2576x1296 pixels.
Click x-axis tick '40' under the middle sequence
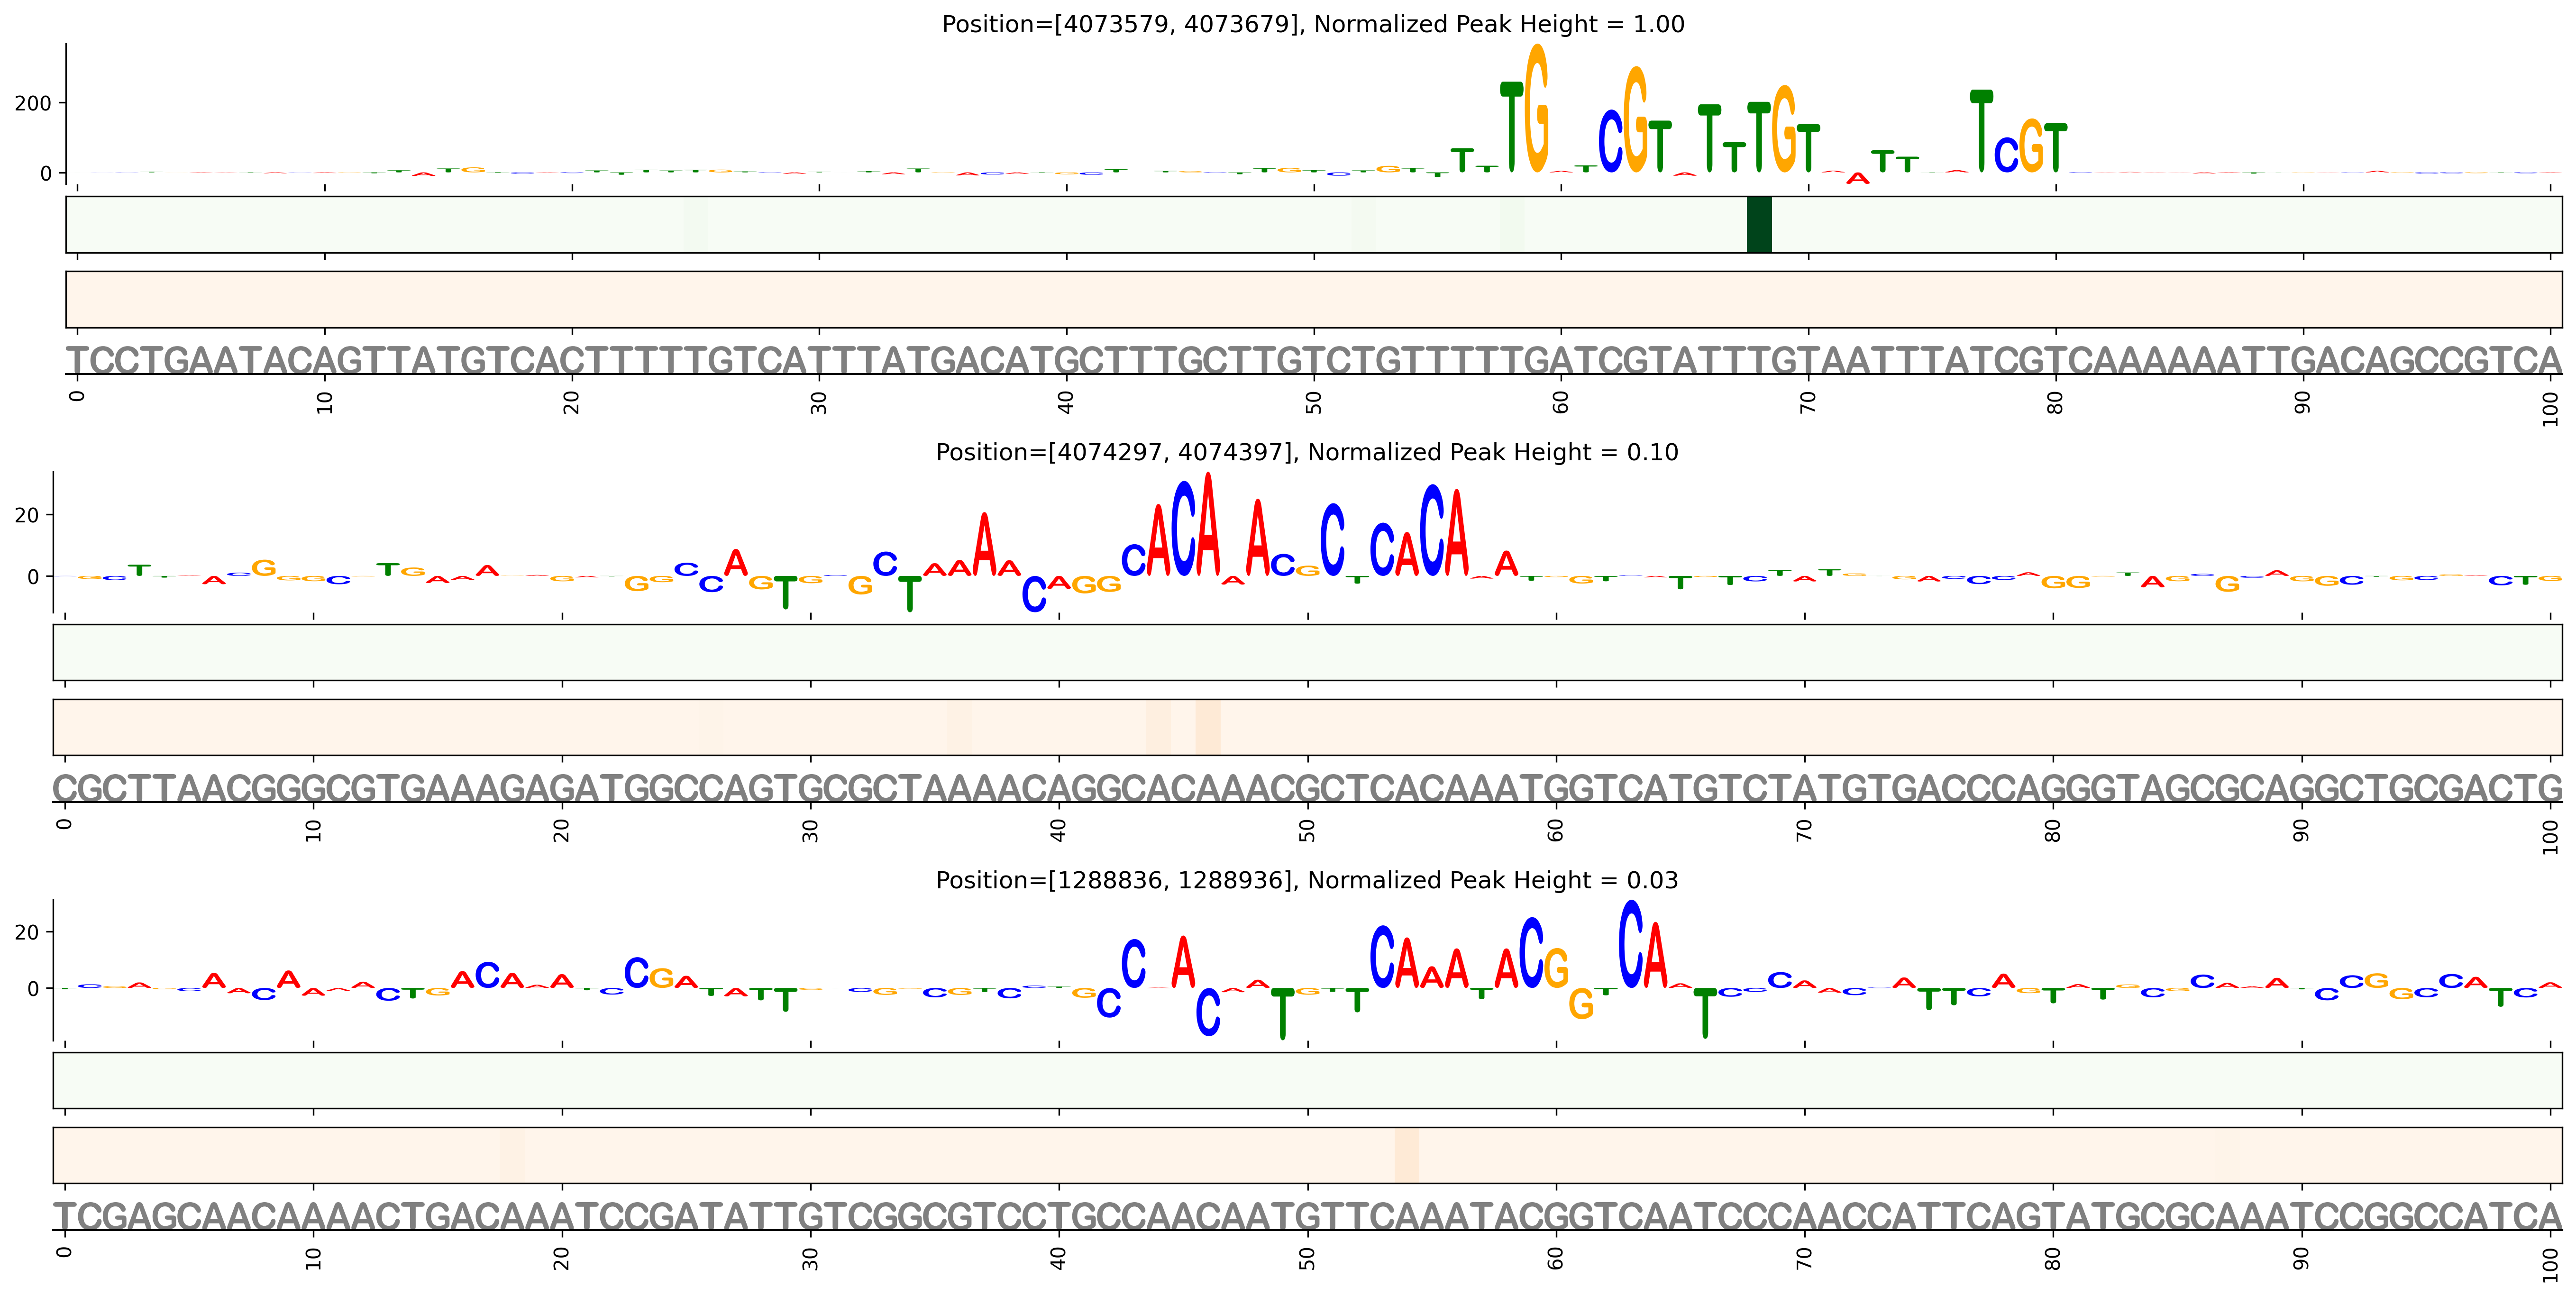click(1059, 830)
